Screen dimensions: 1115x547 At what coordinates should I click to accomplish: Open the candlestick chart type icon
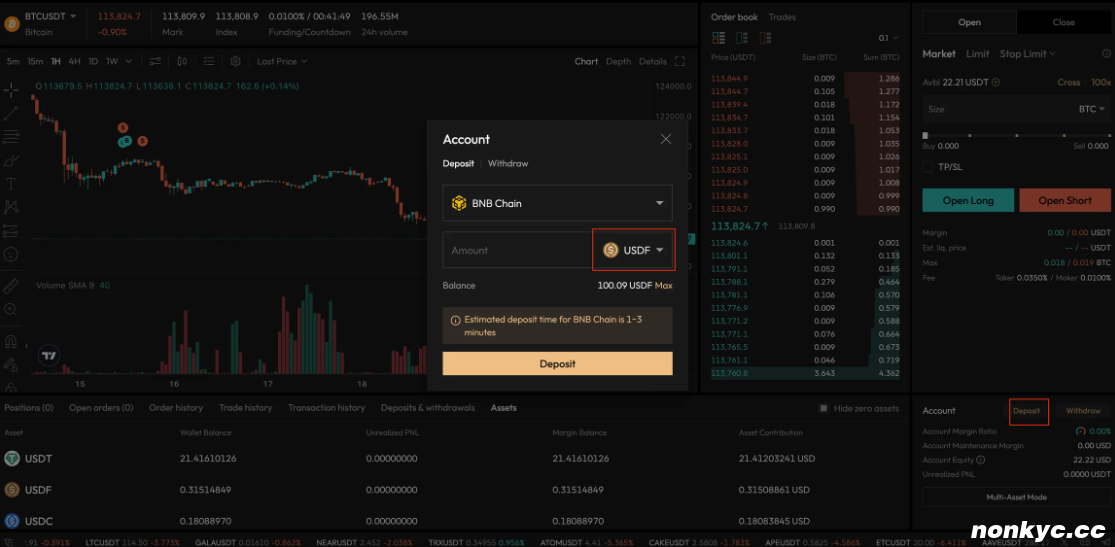pos(182,61)
